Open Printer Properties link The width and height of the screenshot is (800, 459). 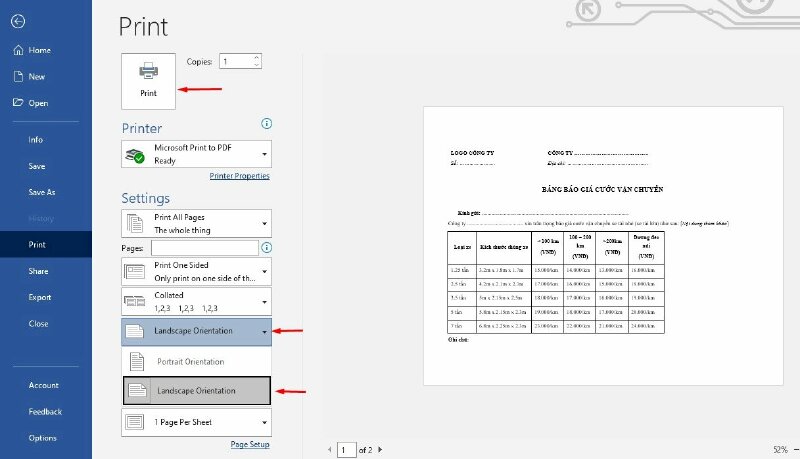(239, 176)
